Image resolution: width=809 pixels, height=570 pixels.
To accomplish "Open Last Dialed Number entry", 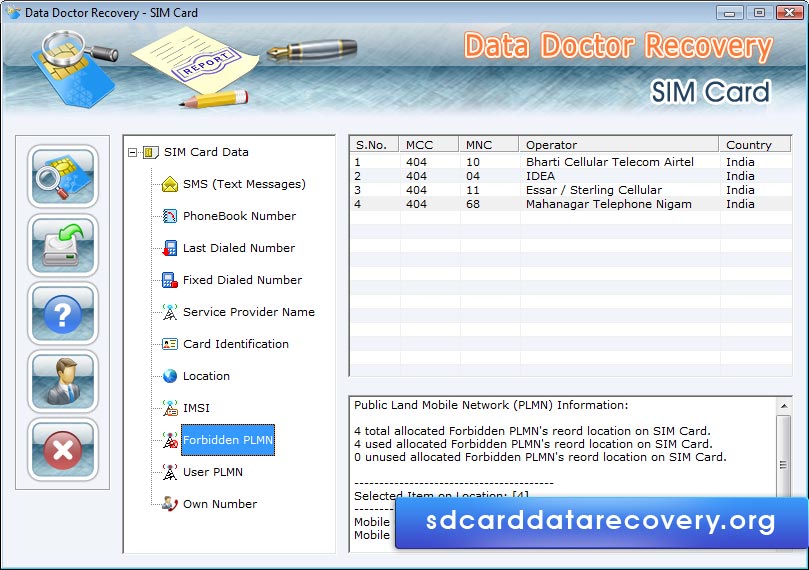I will click(239, 248).
